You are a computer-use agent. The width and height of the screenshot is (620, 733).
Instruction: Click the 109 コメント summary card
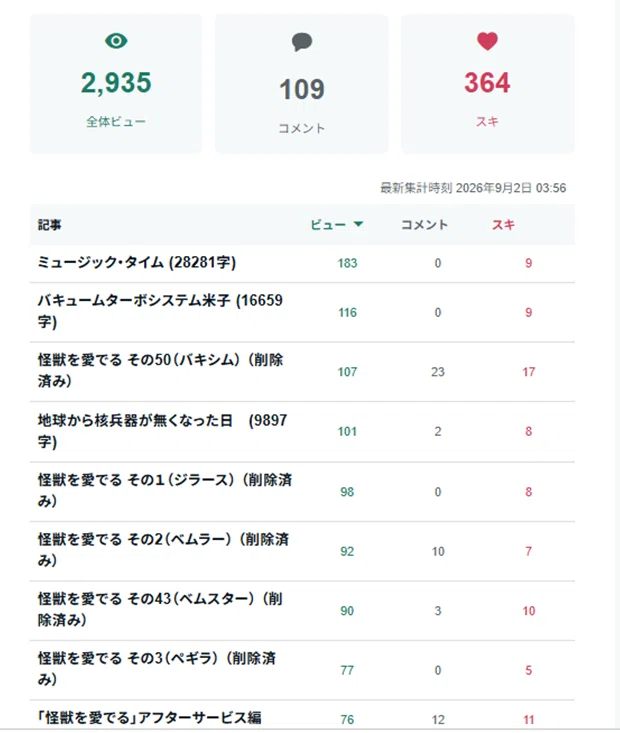pyautogui.click(x=302, y=84)
